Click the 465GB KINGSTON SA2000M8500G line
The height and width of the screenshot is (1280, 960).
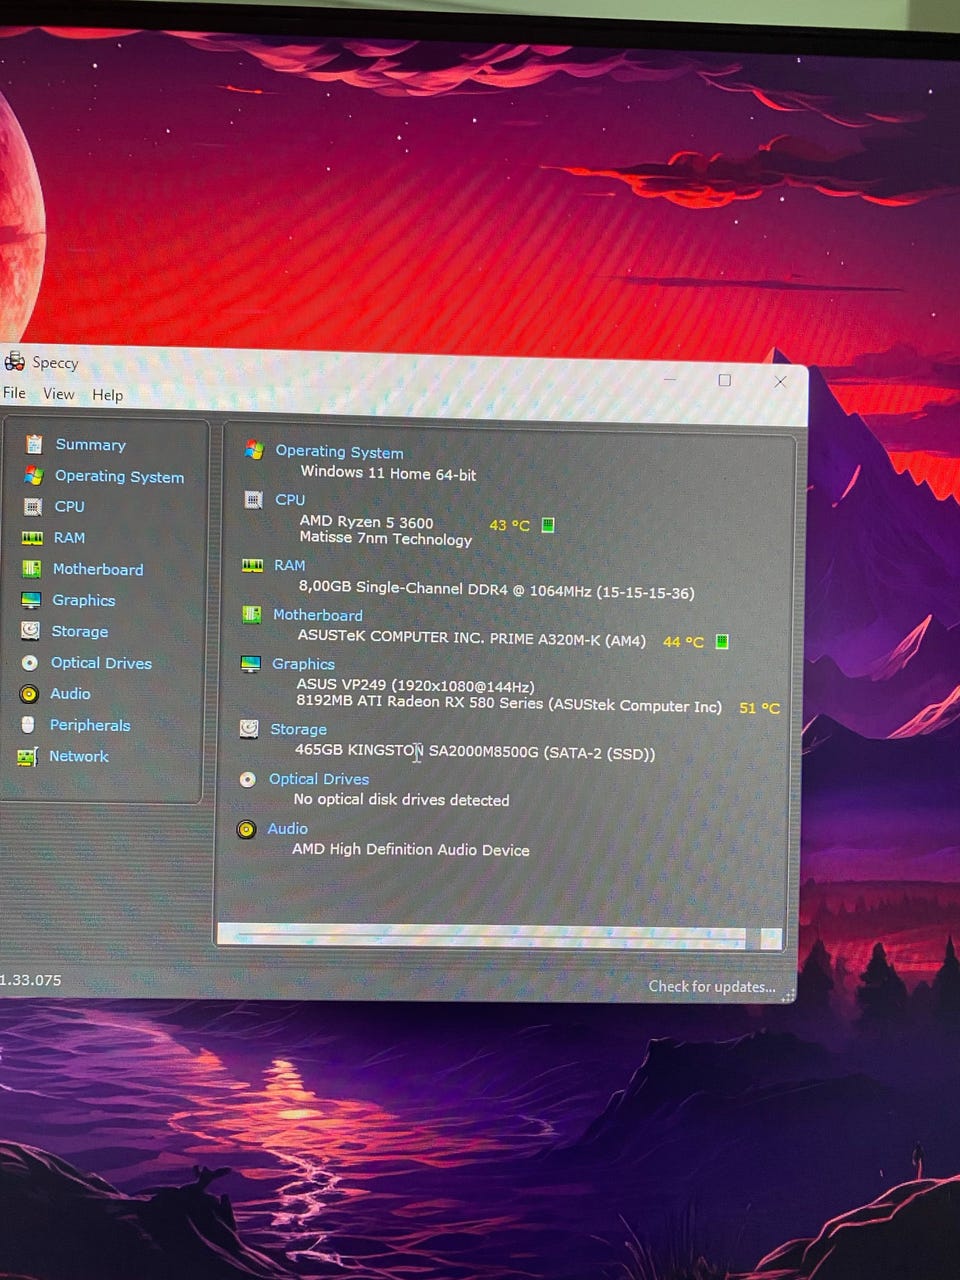(x=475, y=752)
